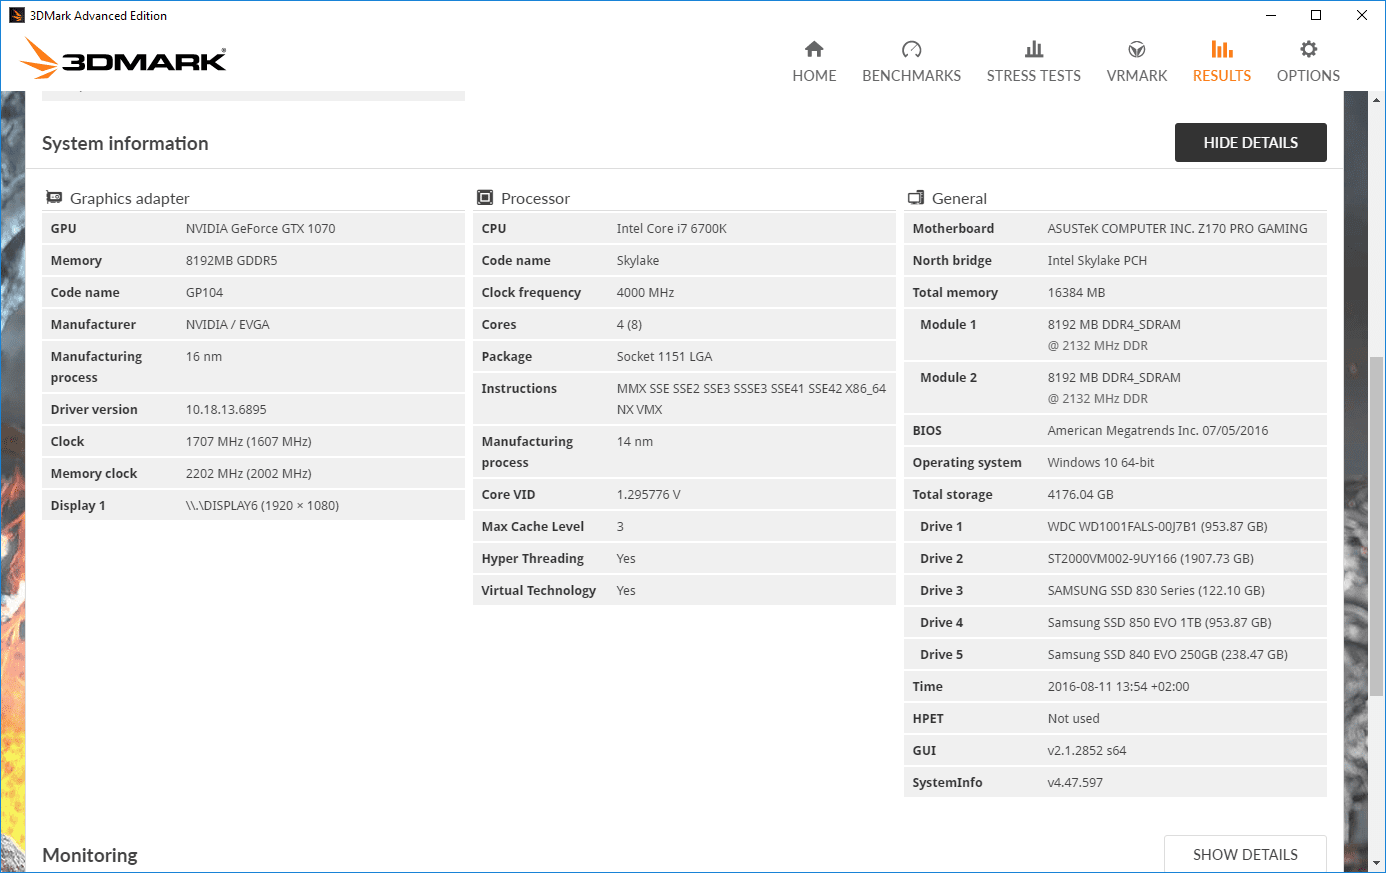Expand Monitoring with Show Details

coord(1245,854)
